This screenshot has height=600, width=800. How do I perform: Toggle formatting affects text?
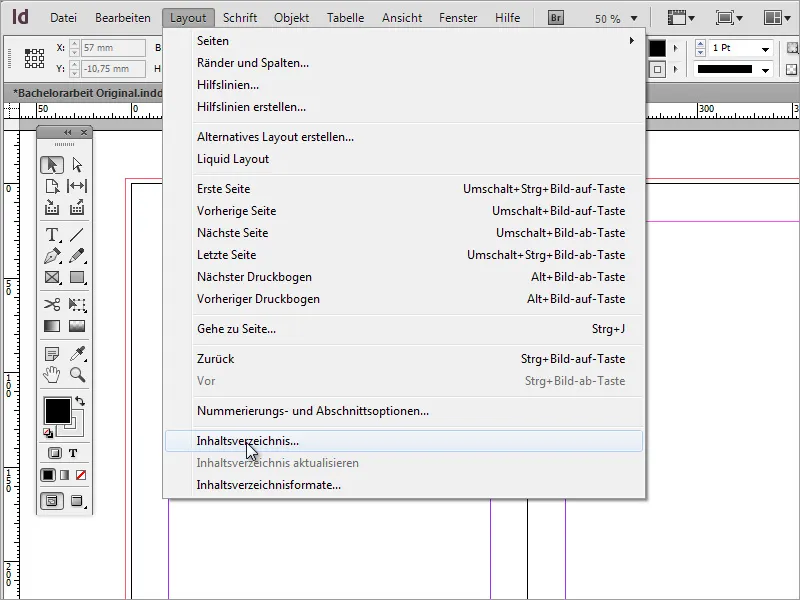73,453
